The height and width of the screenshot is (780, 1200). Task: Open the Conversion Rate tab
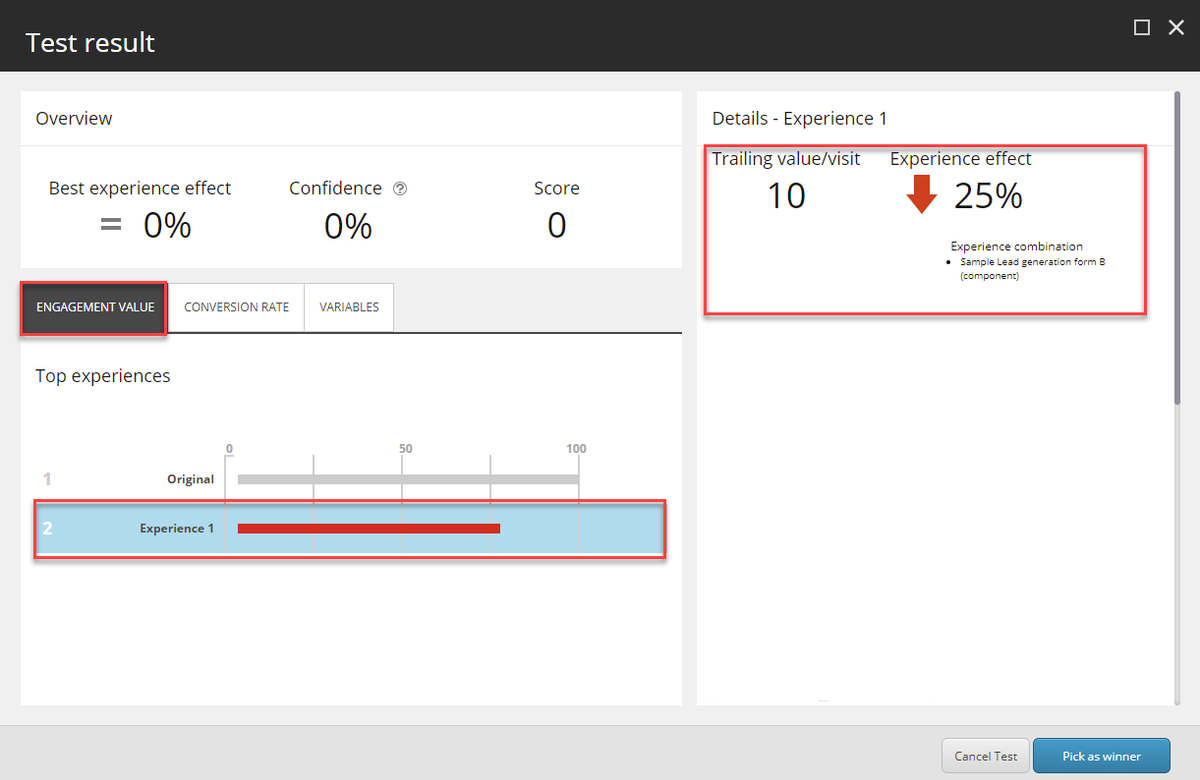pos(236,307)
